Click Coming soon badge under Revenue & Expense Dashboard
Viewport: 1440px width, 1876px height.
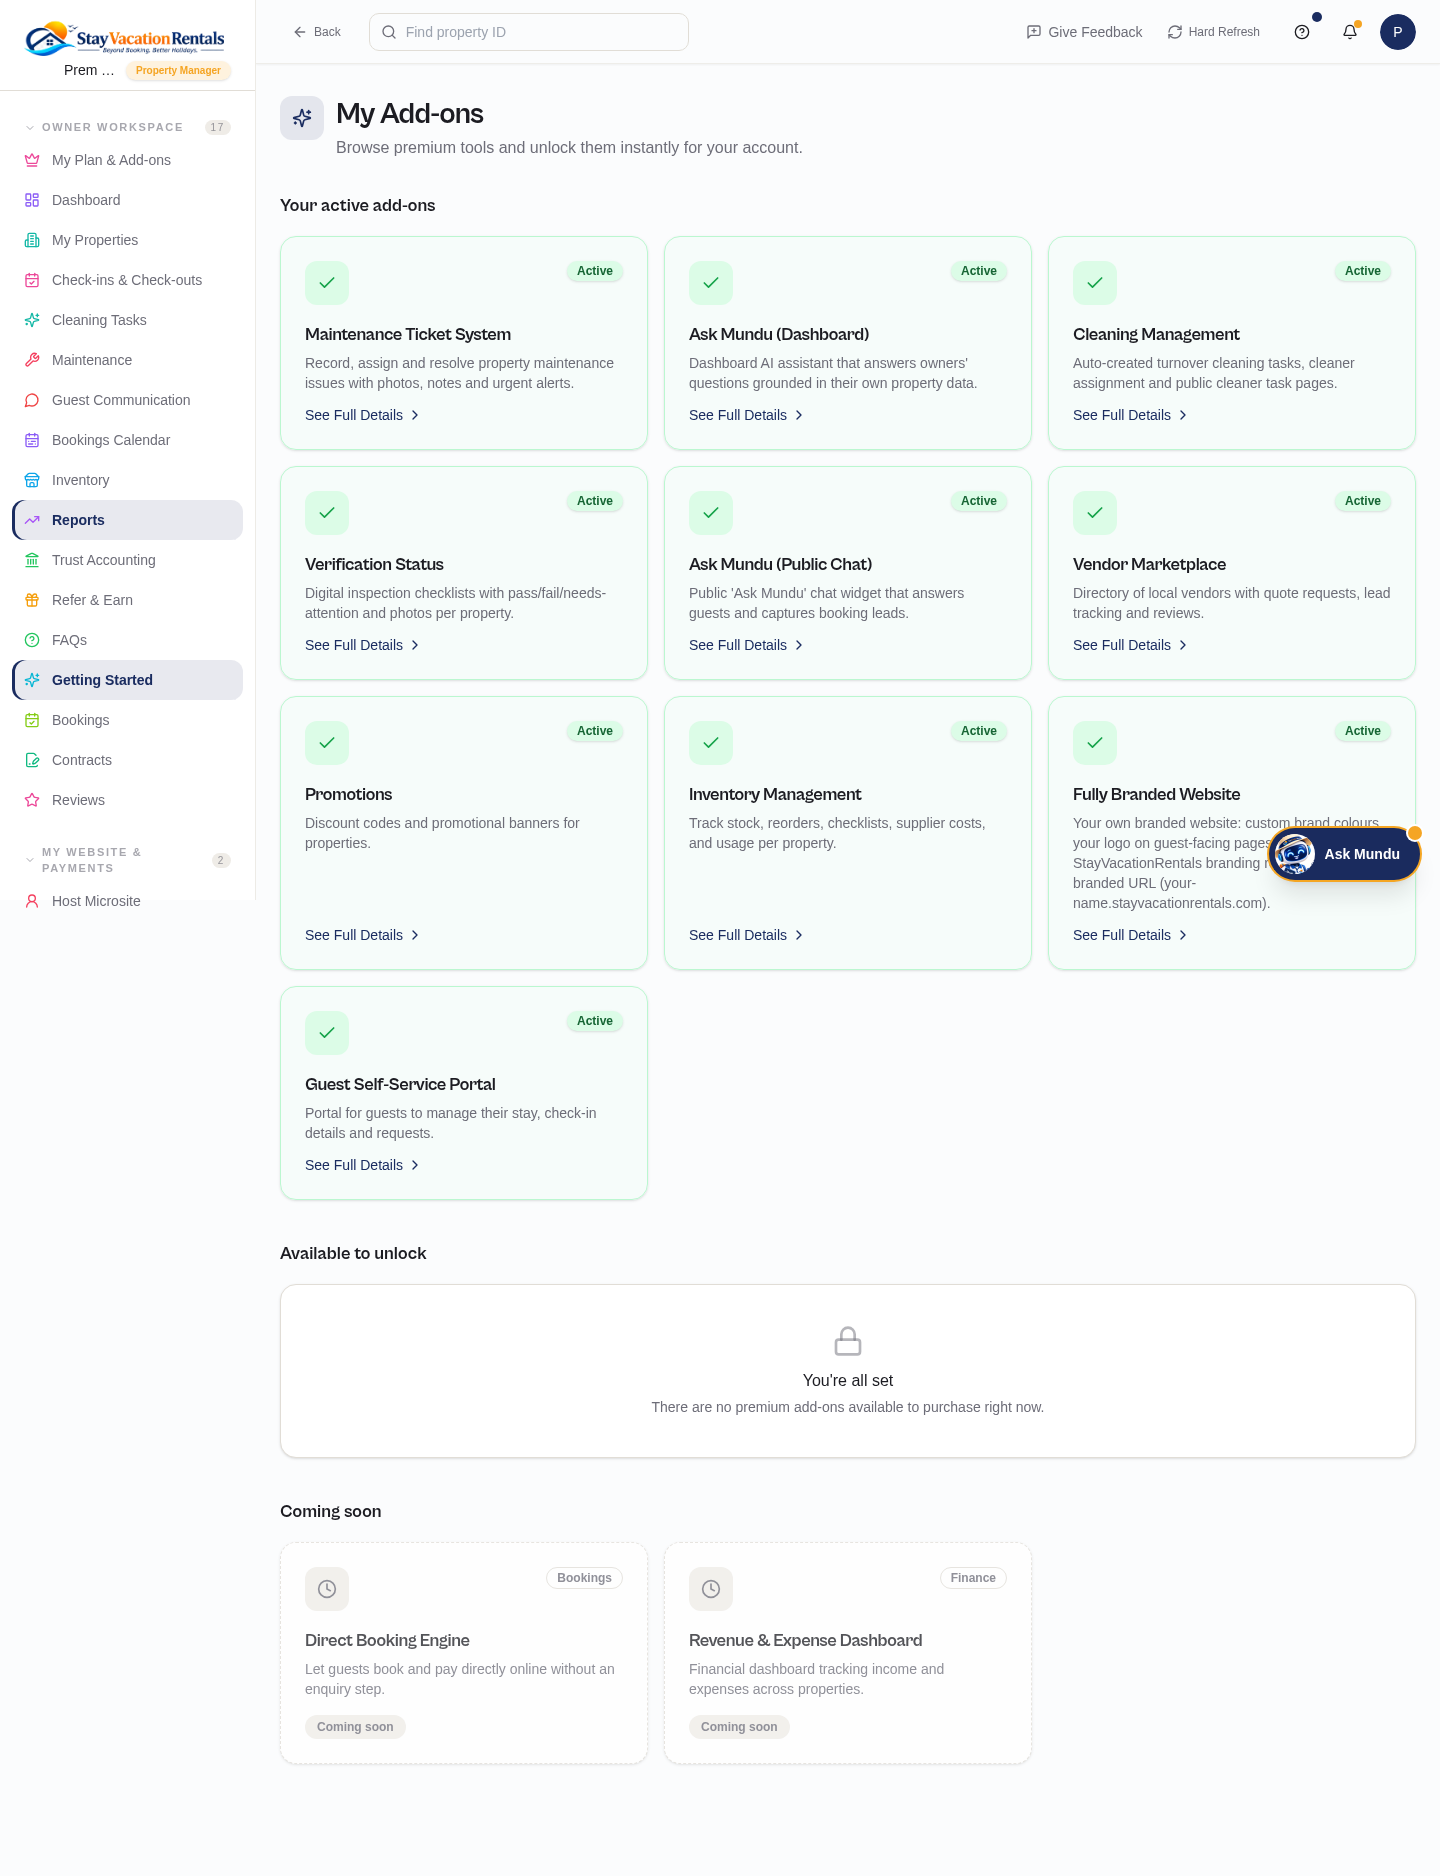(739, 1727)
